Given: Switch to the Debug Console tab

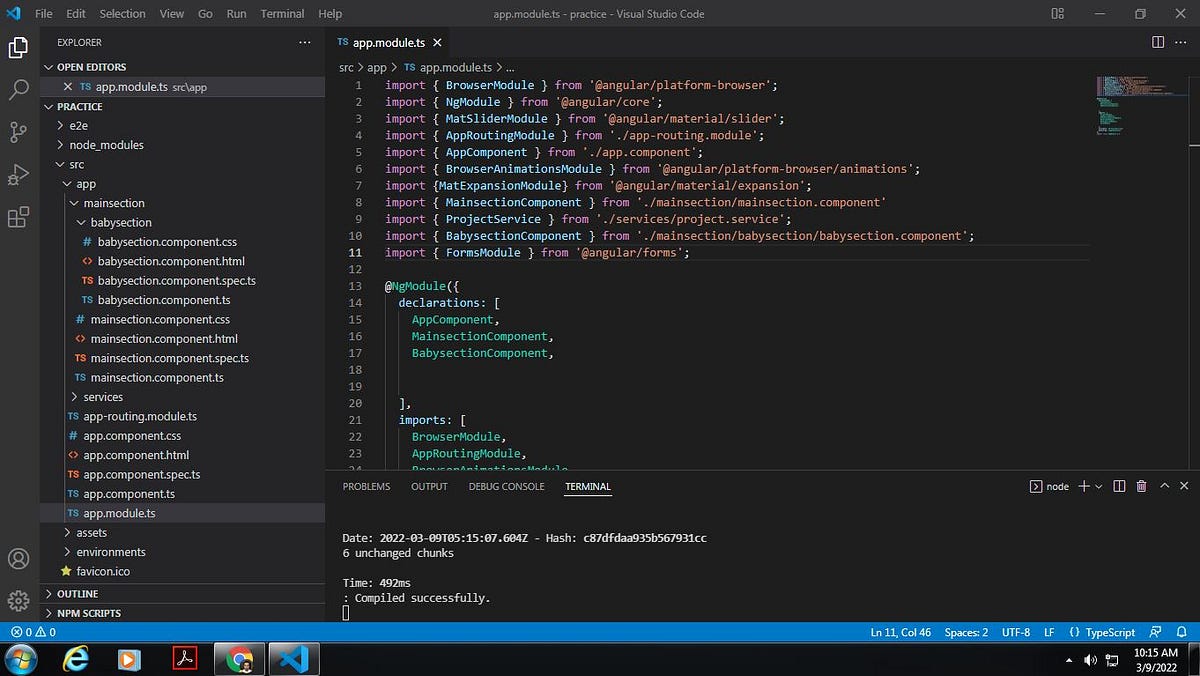Looking at the screenshot, I should pos(506,486).
